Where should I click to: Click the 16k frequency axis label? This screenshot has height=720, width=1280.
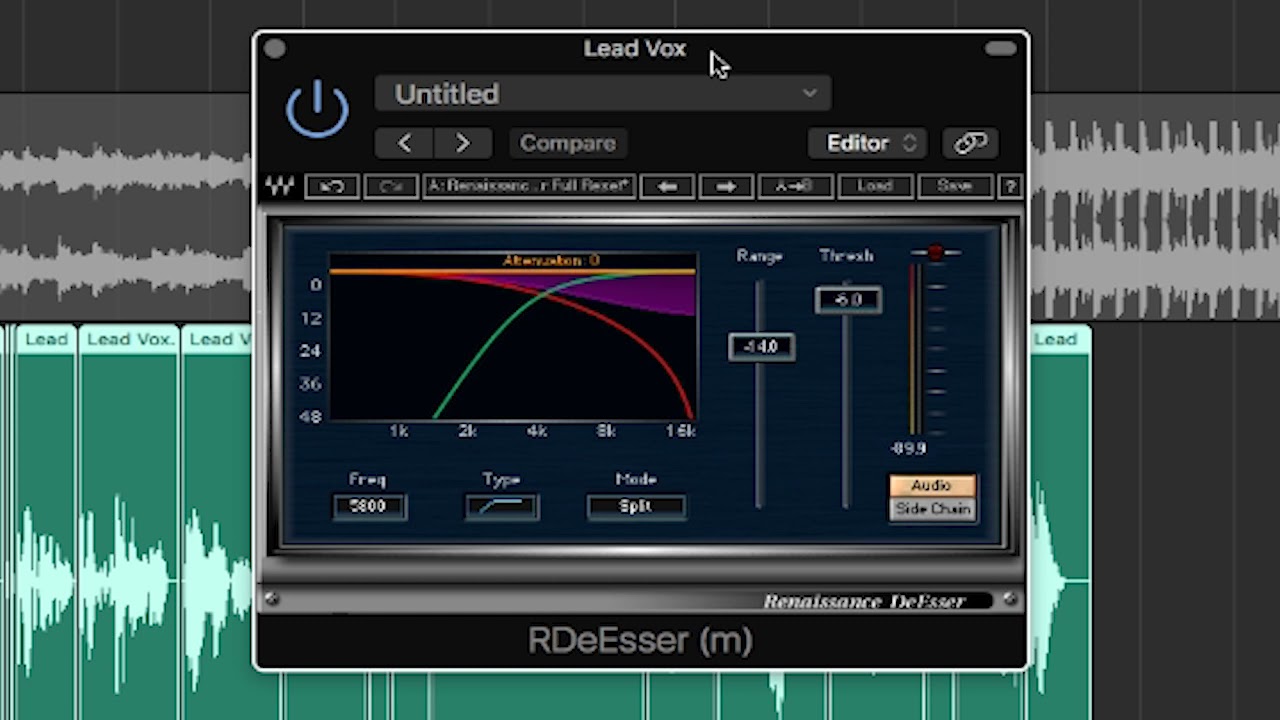(681, 432)
